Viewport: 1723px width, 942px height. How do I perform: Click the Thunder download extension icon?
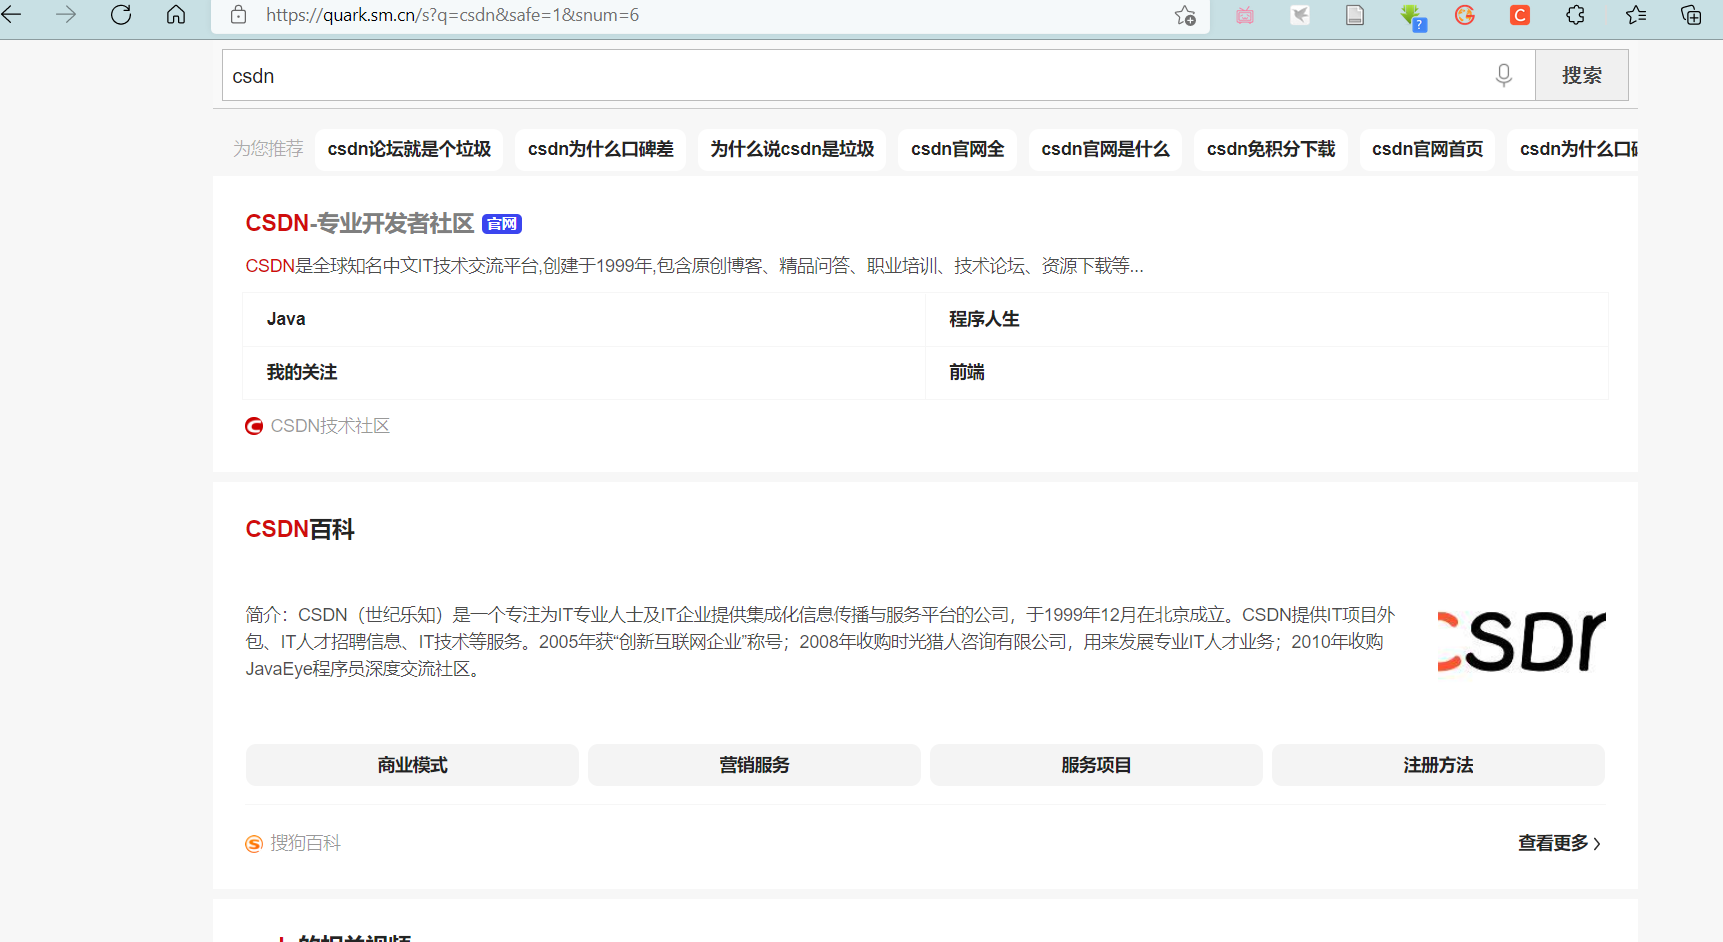1299,15
